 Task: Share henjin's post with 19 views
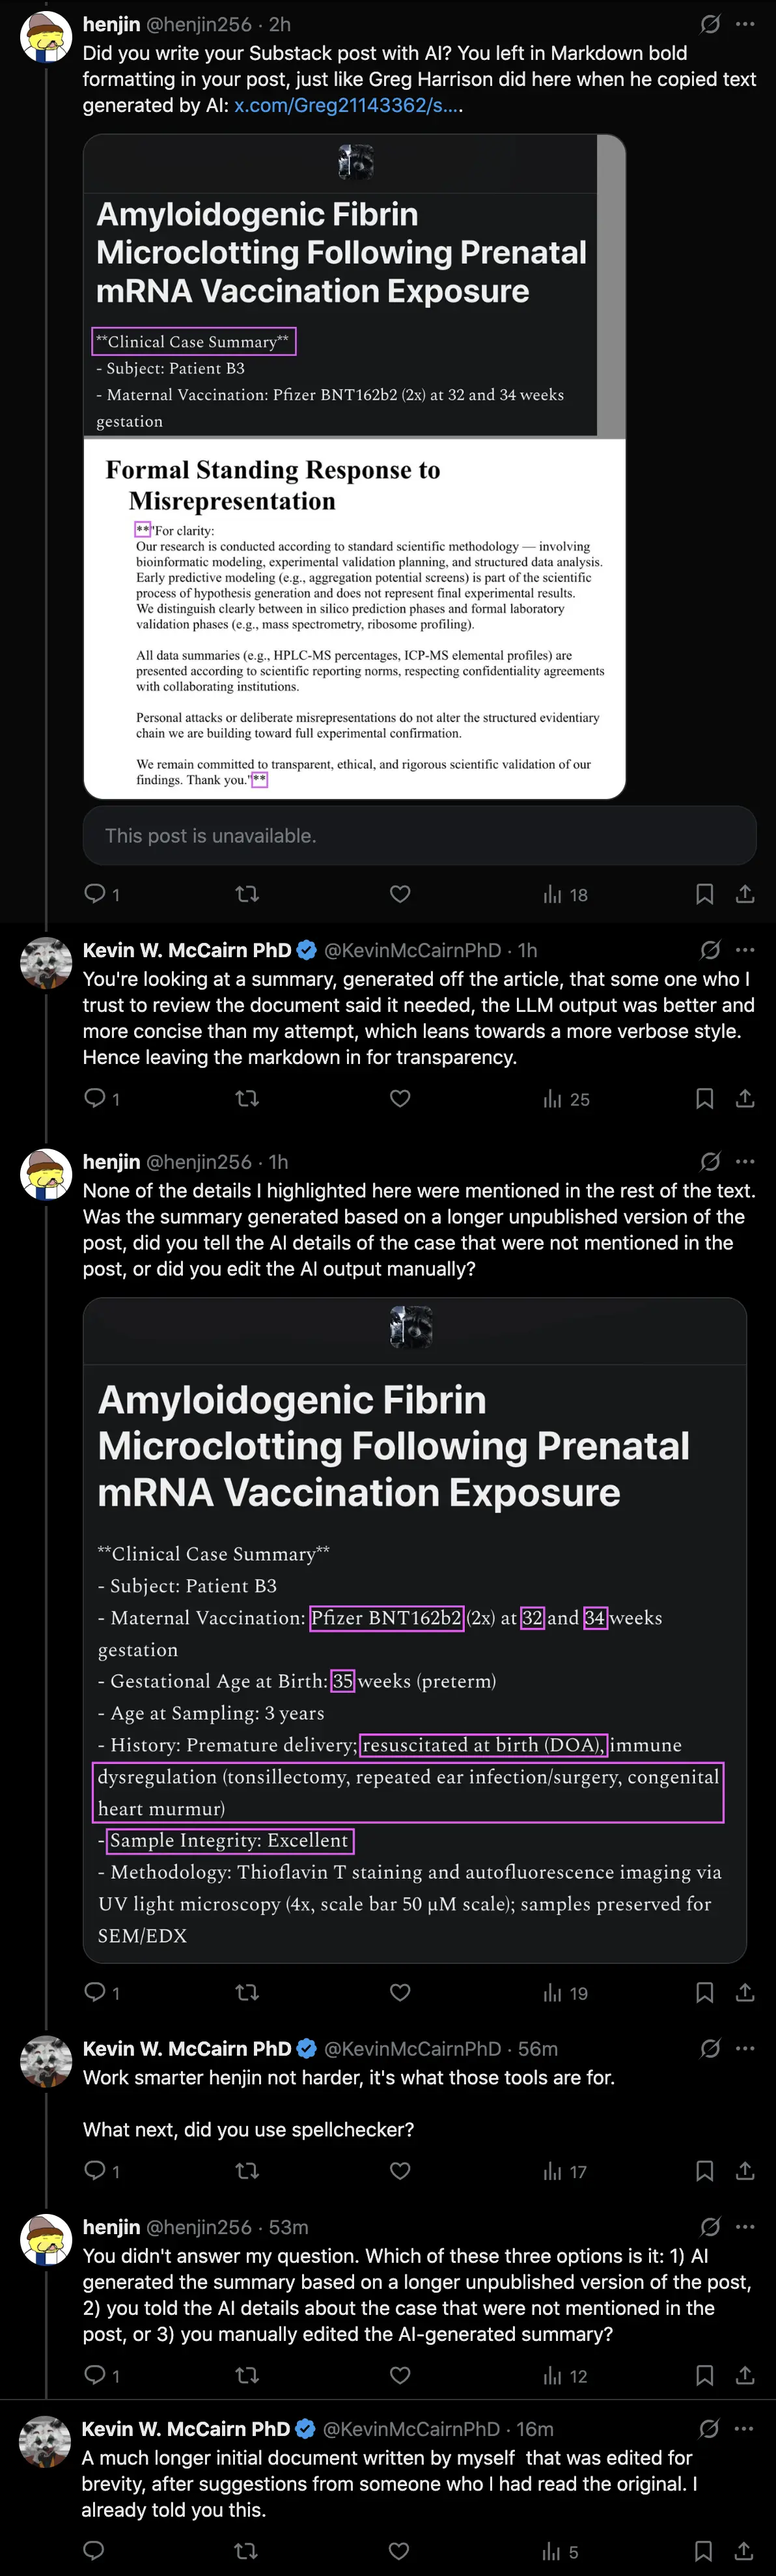[745, 1993]
